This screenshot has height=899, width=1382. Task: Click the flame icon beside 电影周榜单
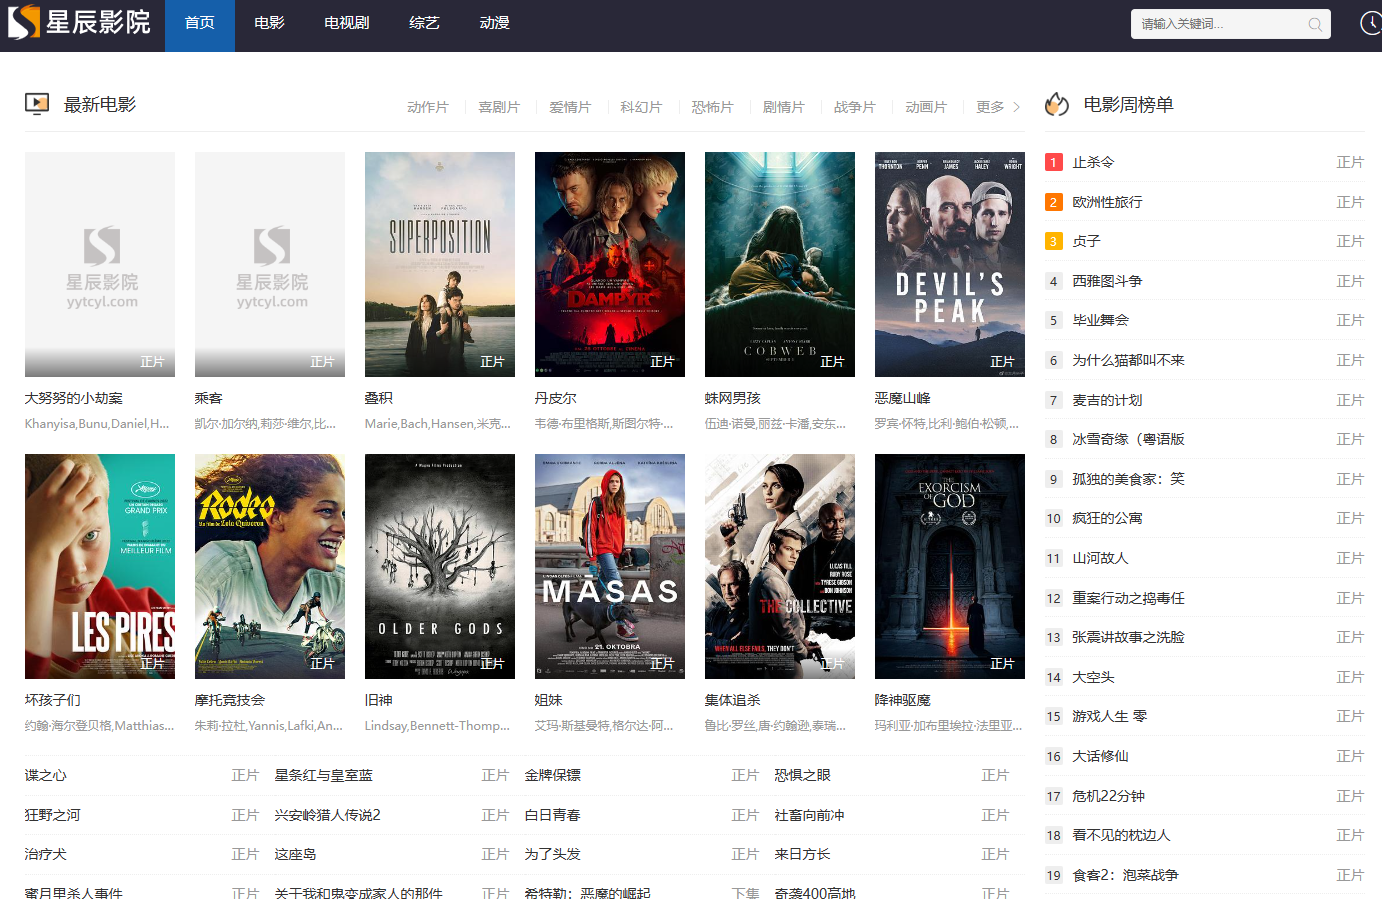[x=1057, y=104]
